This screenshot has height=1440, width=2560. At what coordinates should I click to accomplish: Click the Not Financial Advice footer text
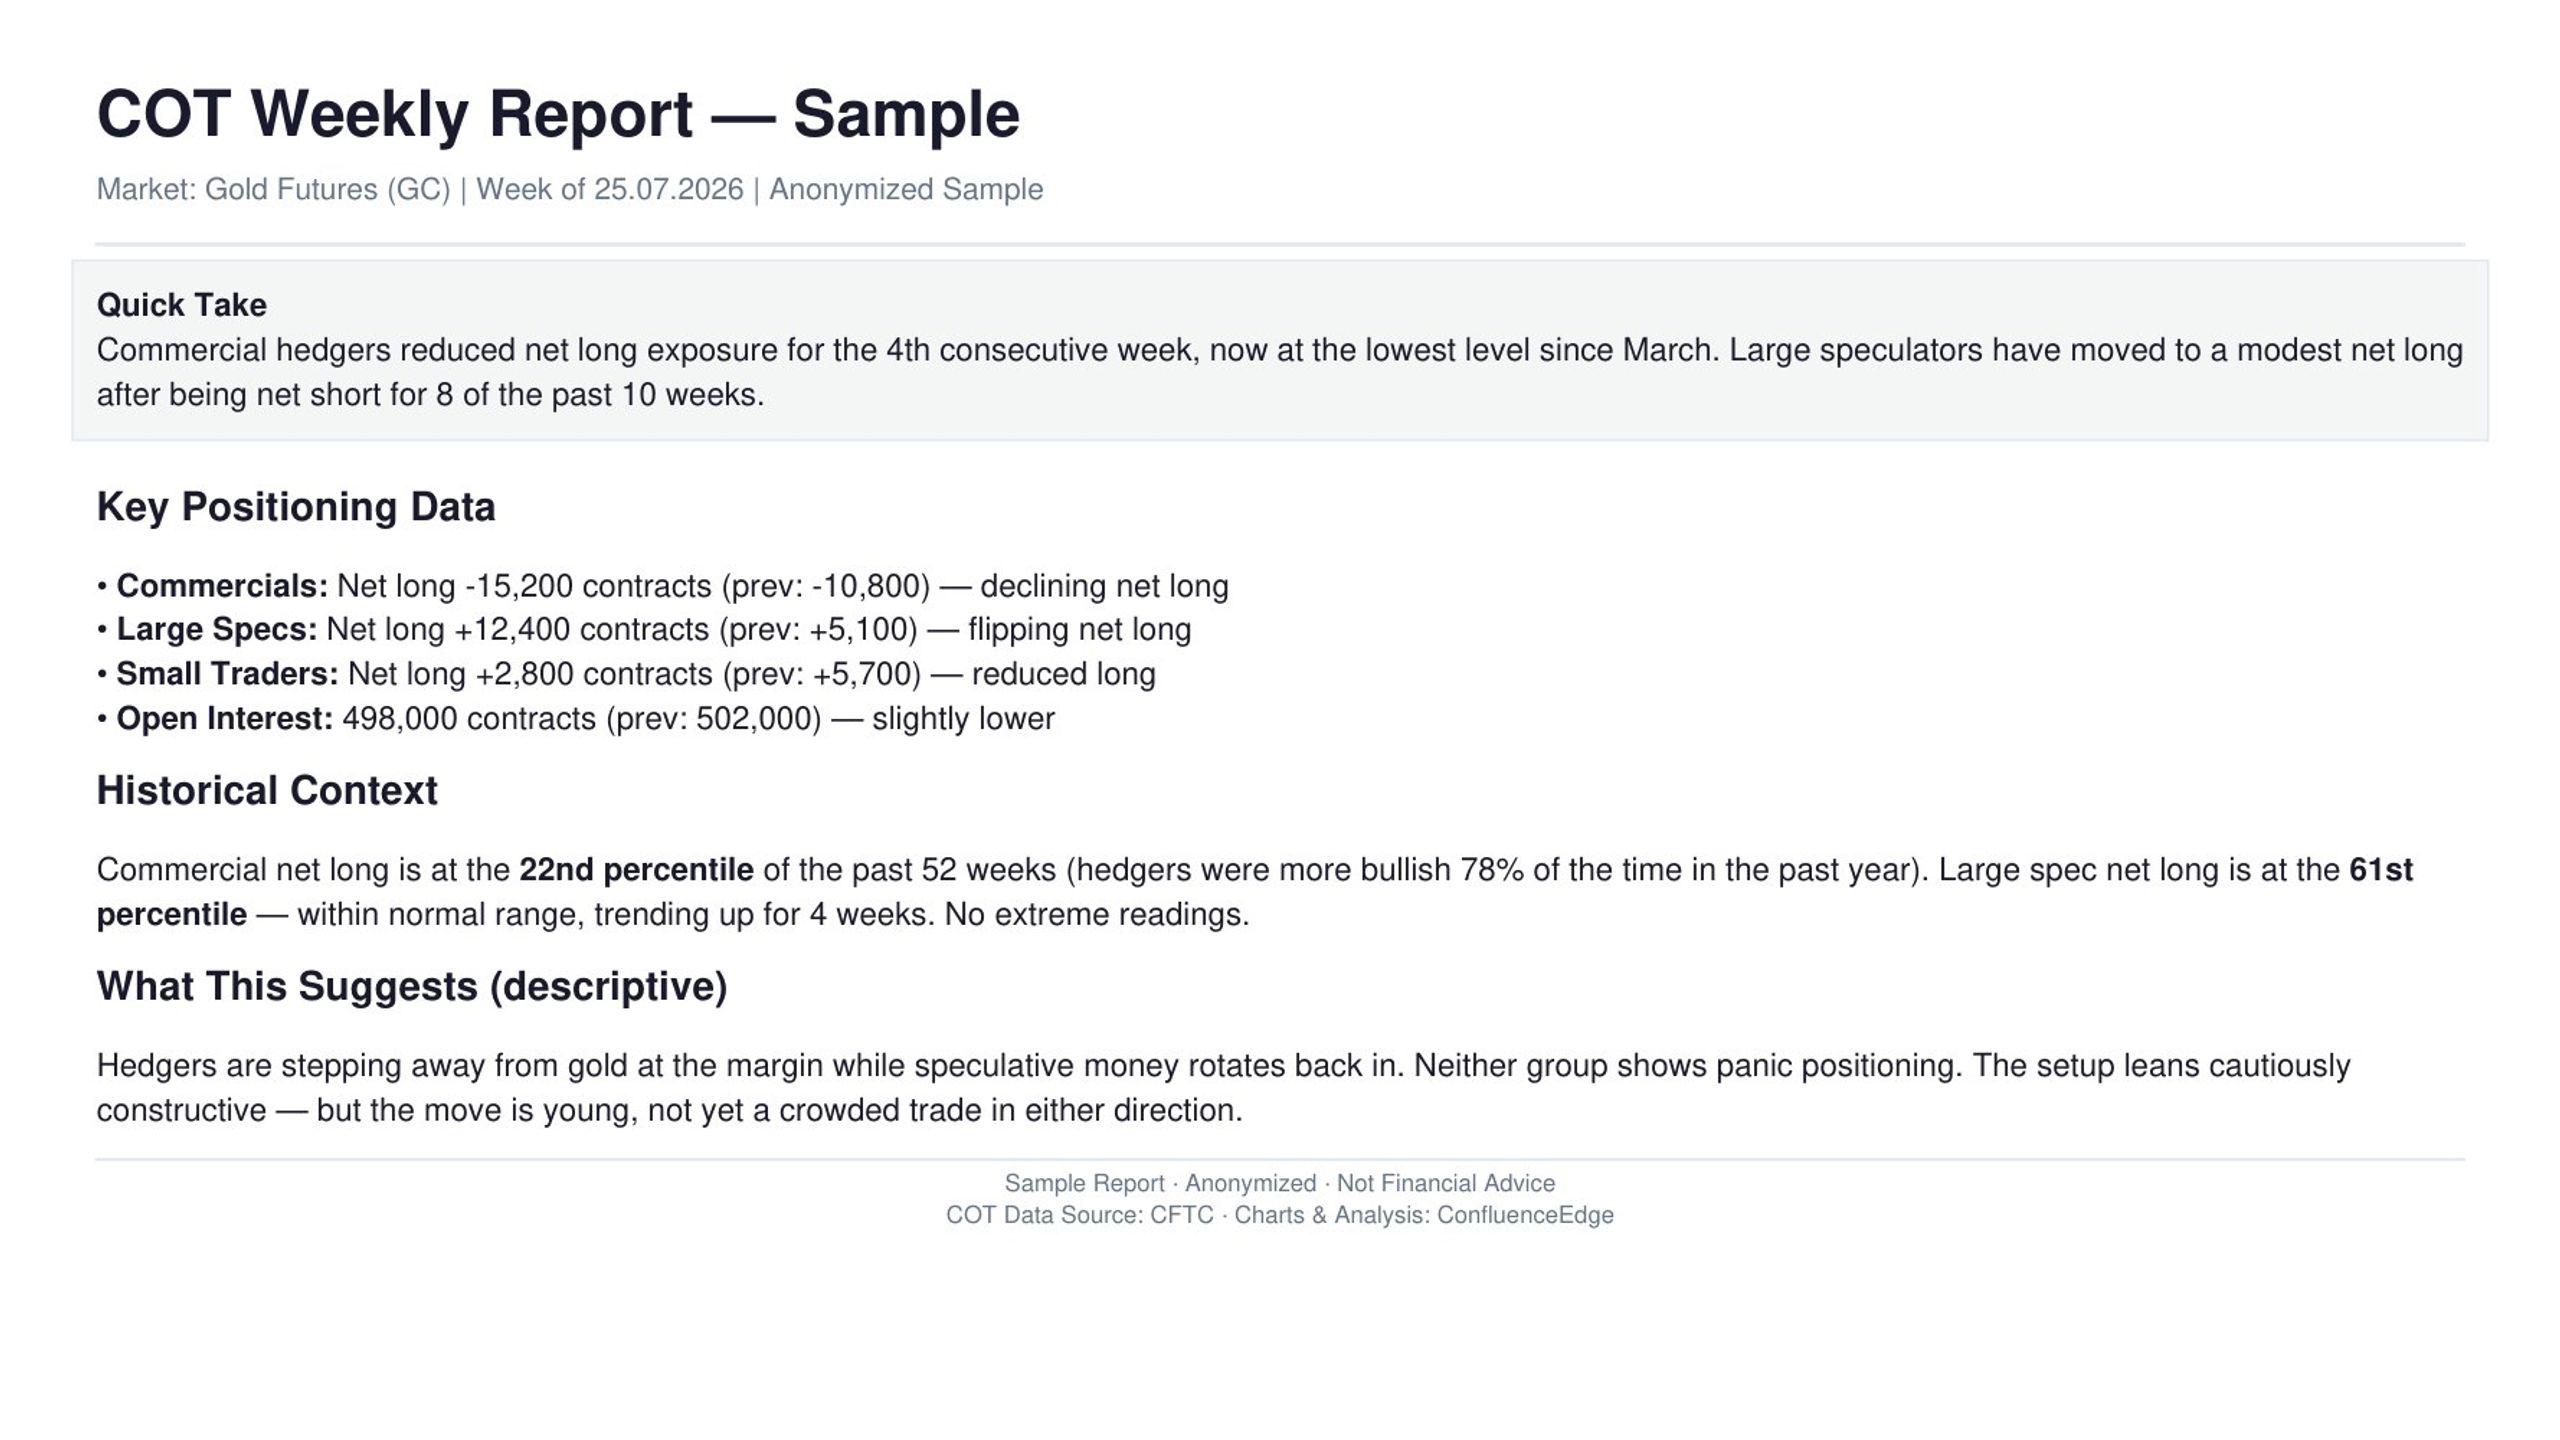(1446, 1184)
